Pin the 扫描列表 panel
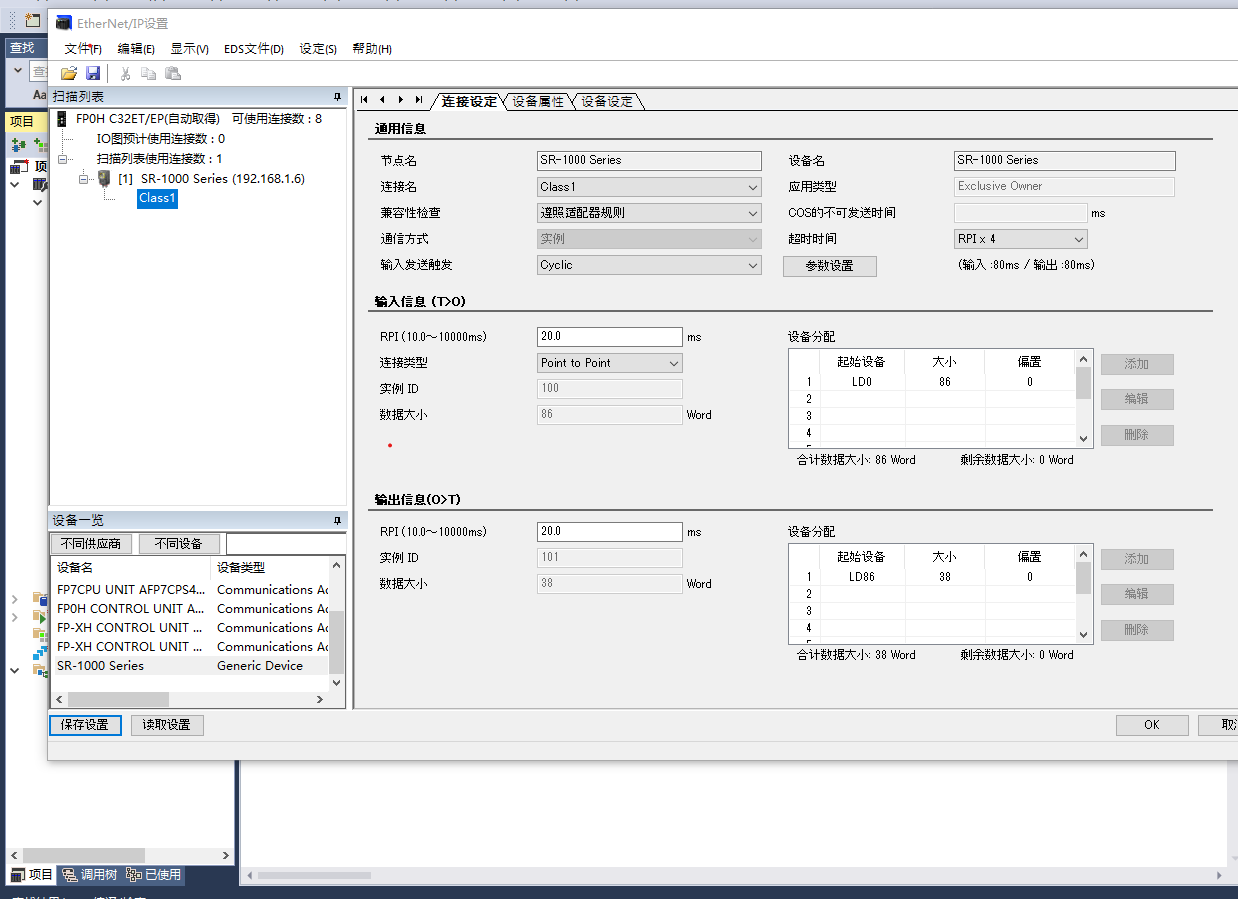The image size is (1238, 899). [x=337, y=97]
